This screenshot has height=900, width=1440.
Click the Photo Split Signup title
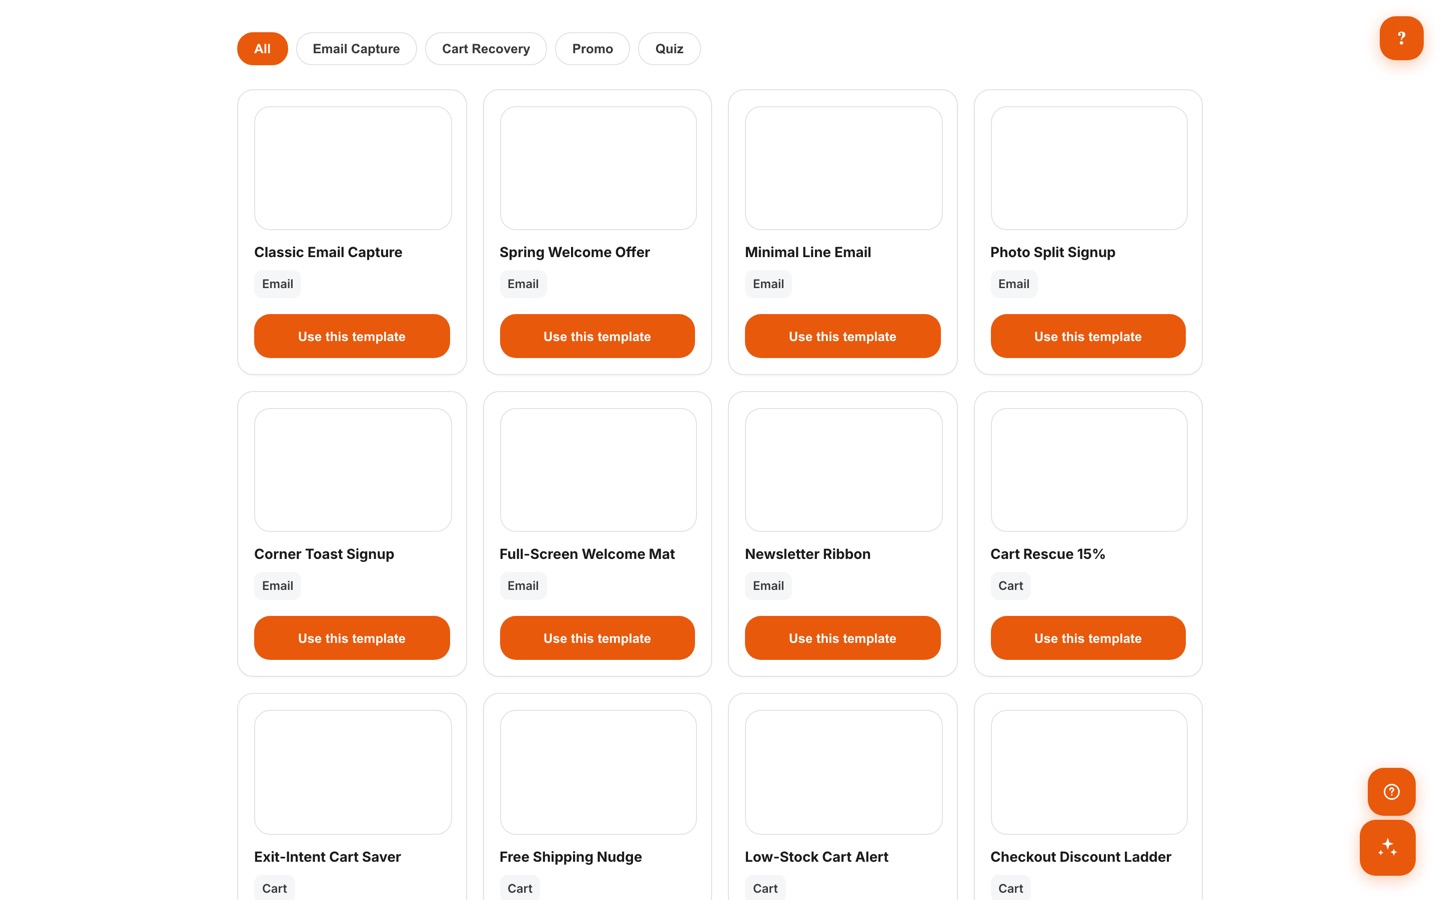point(1053,252)
